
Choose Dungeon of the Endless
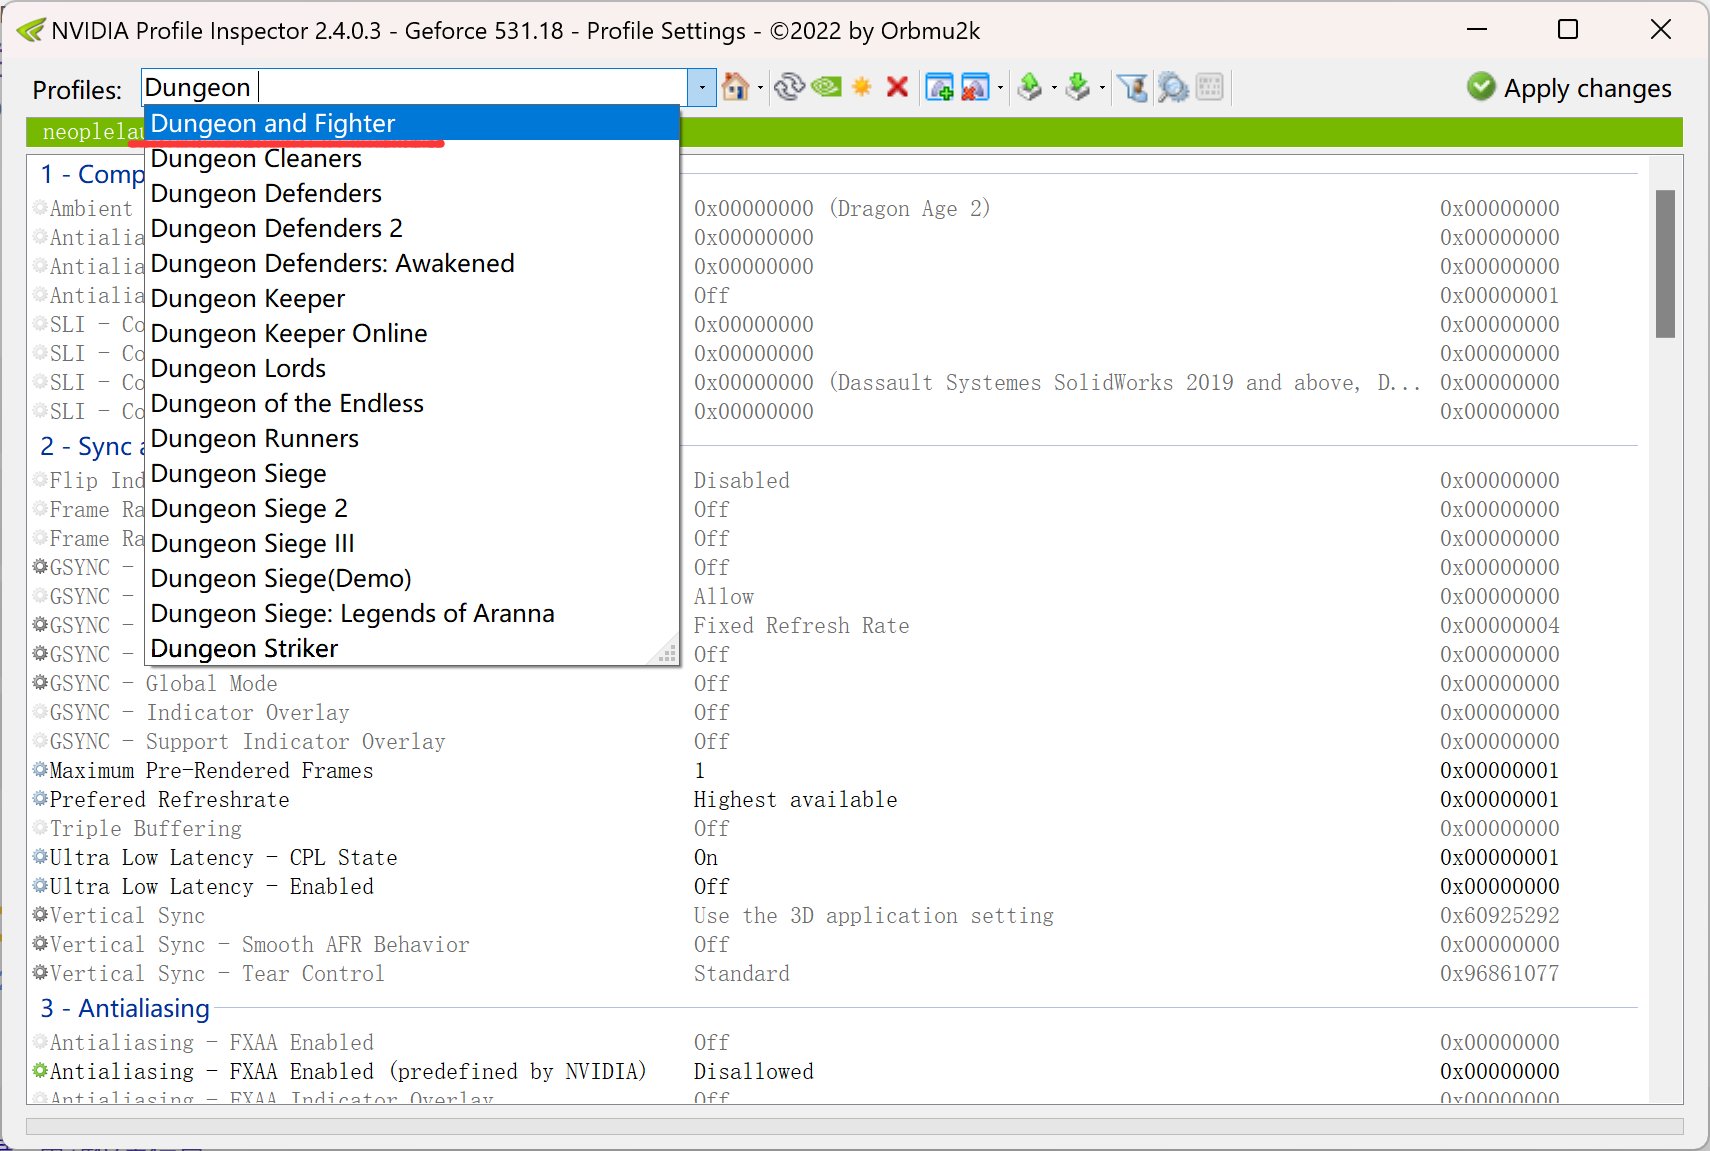(413, 403)
